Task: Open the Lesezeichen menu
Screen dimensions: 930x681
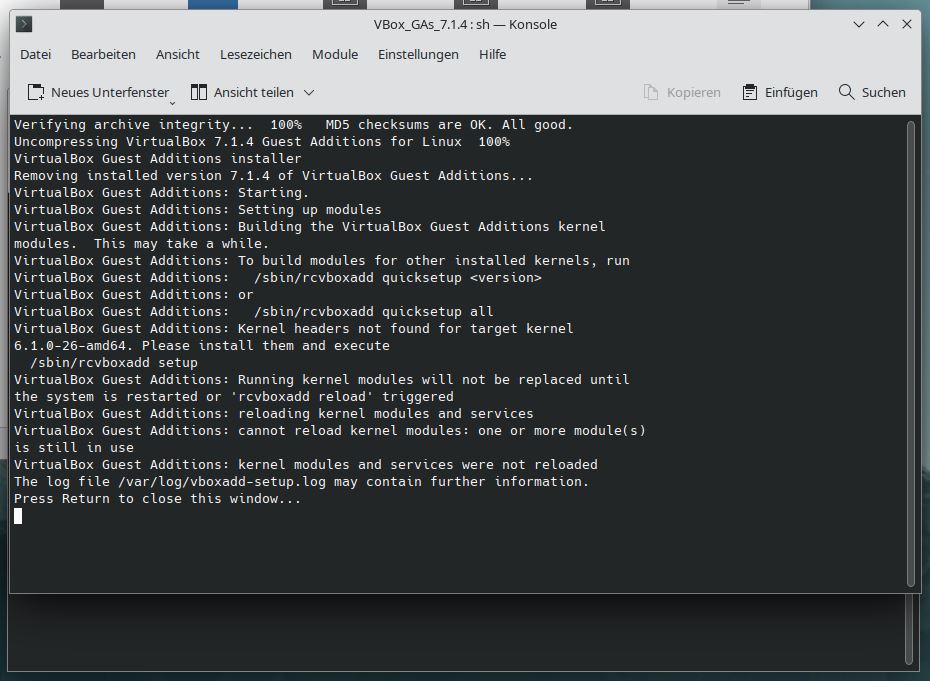Action: pyautogui.click(x=256, y=55)
